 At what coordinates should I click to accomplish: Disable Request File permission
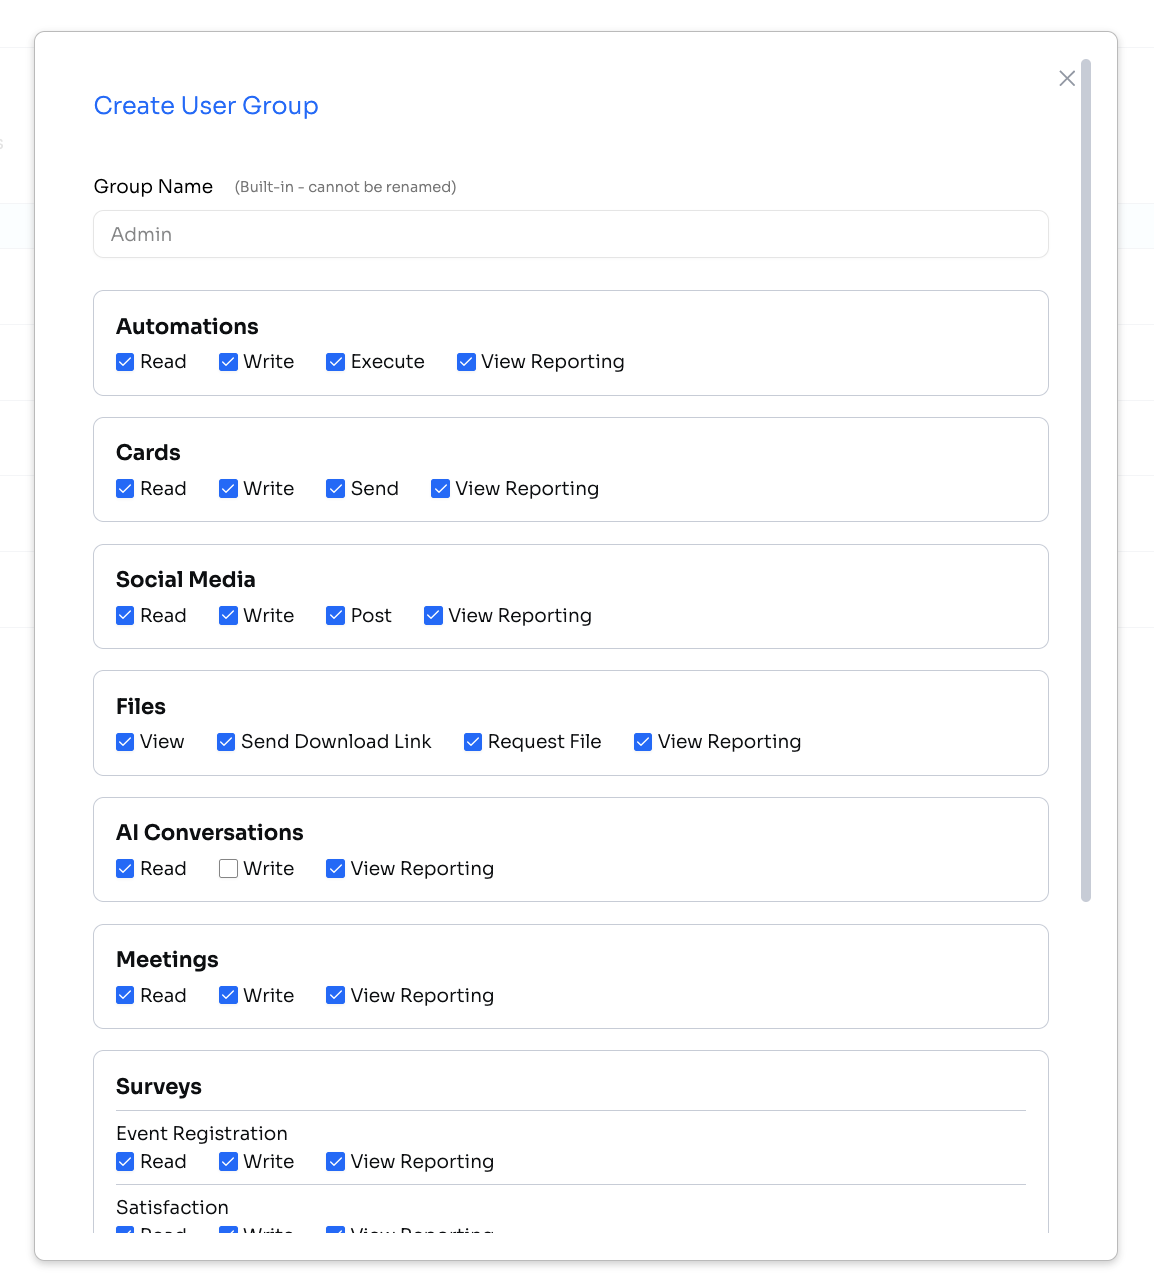pos(473,742)
